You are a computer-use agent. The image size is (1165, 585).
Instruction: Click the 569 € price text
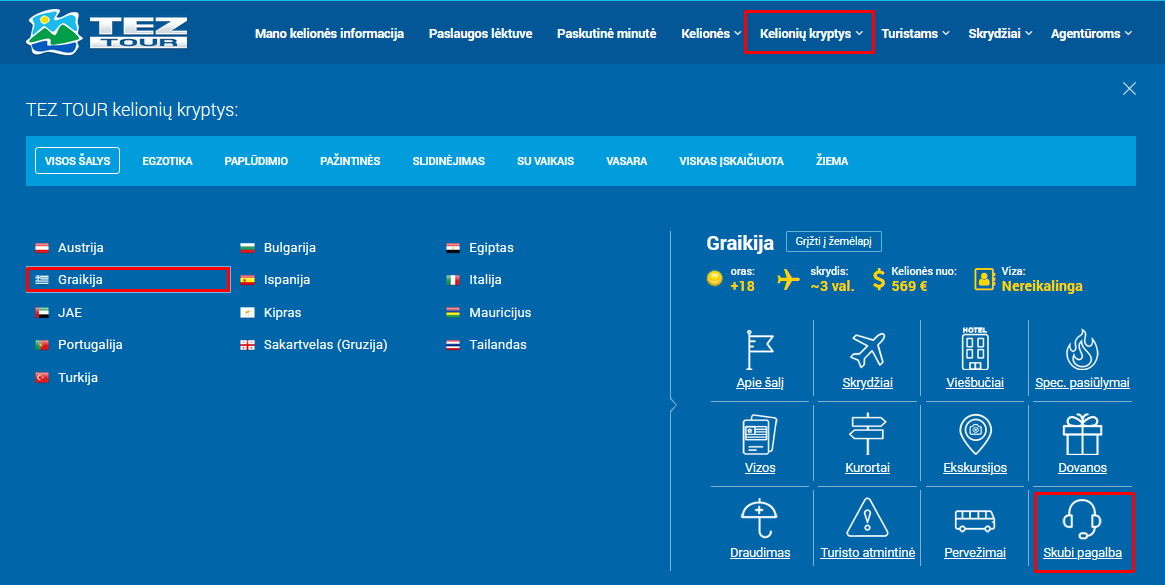click(x=909, y=286)
